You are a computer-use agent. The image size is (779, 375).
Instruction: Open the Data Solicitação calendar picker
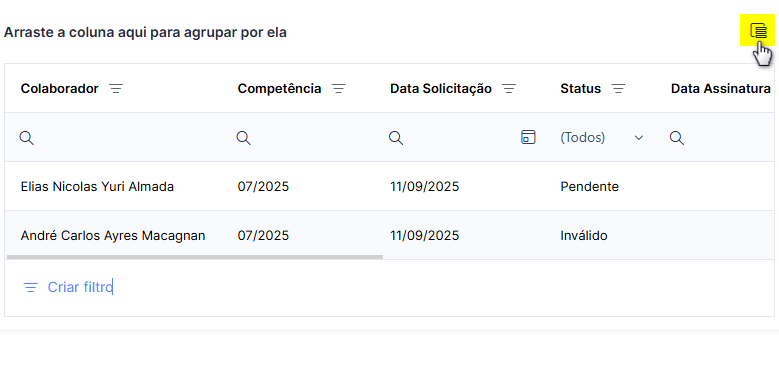528,137
